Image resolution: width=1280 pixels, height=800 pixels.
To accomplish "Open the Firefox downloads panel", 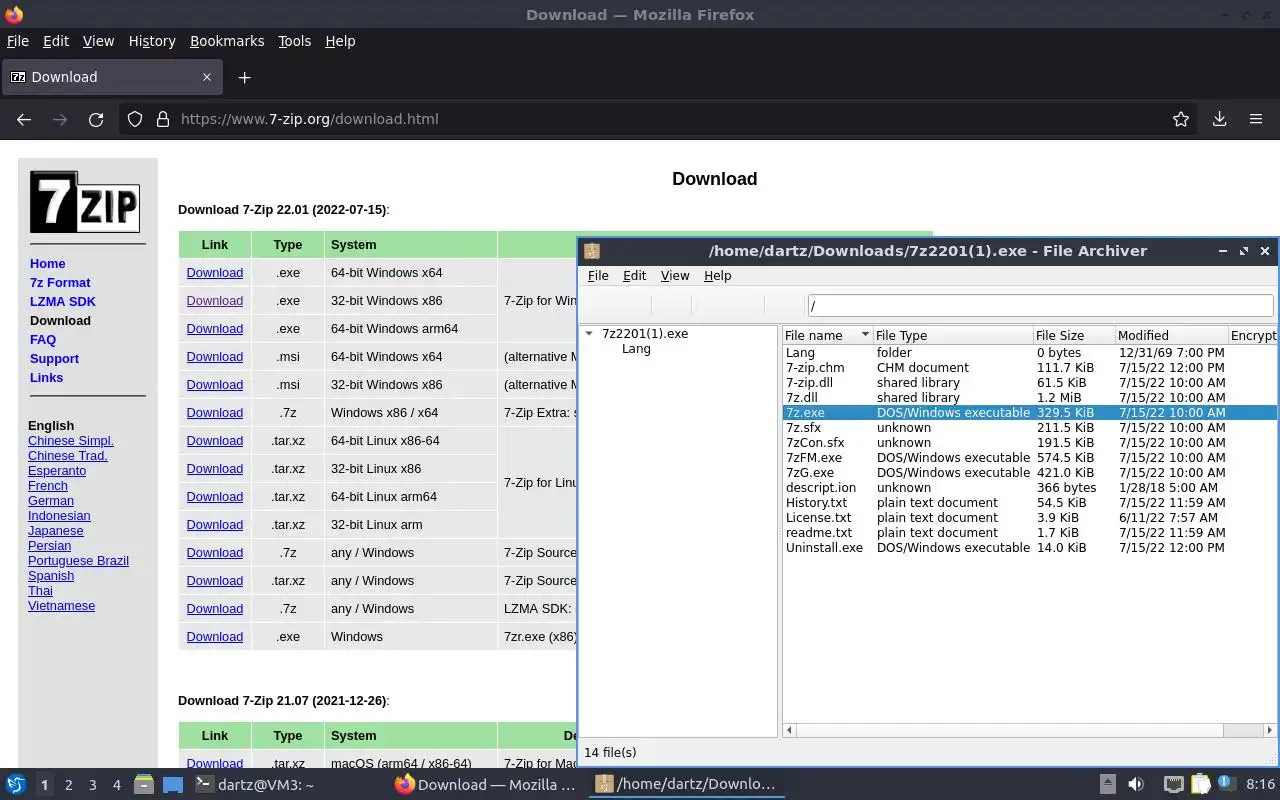I will click(x=1219, y=119).
